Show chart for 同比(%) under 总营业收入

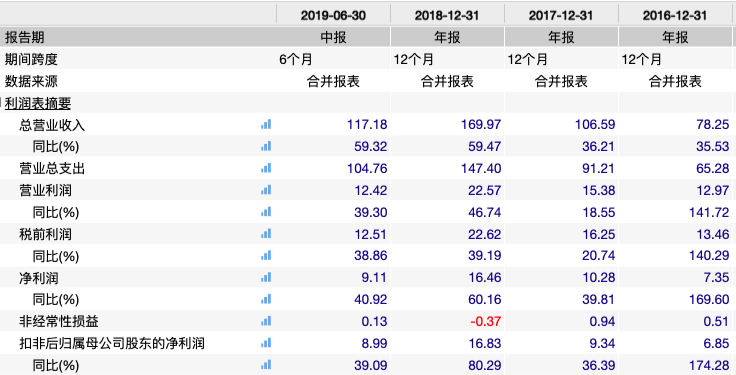[x=266, y=146]
